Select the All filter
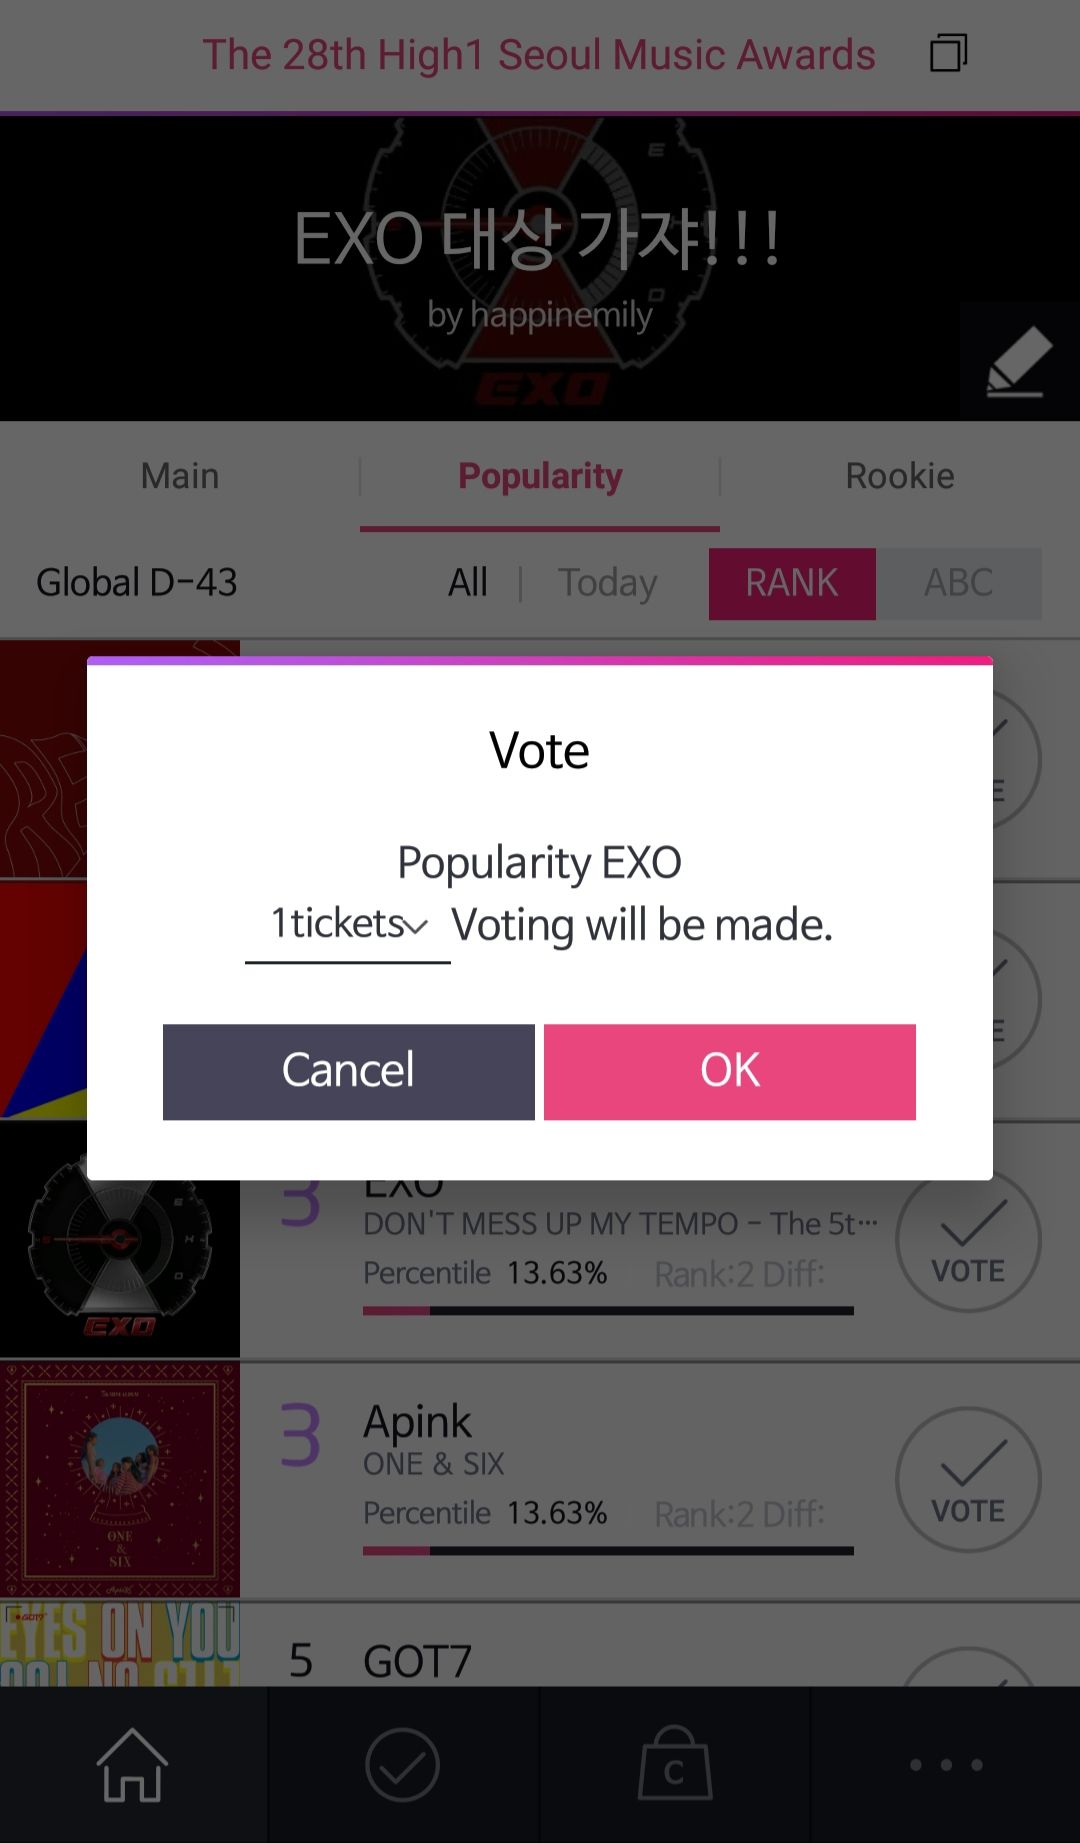 [468, 582]
